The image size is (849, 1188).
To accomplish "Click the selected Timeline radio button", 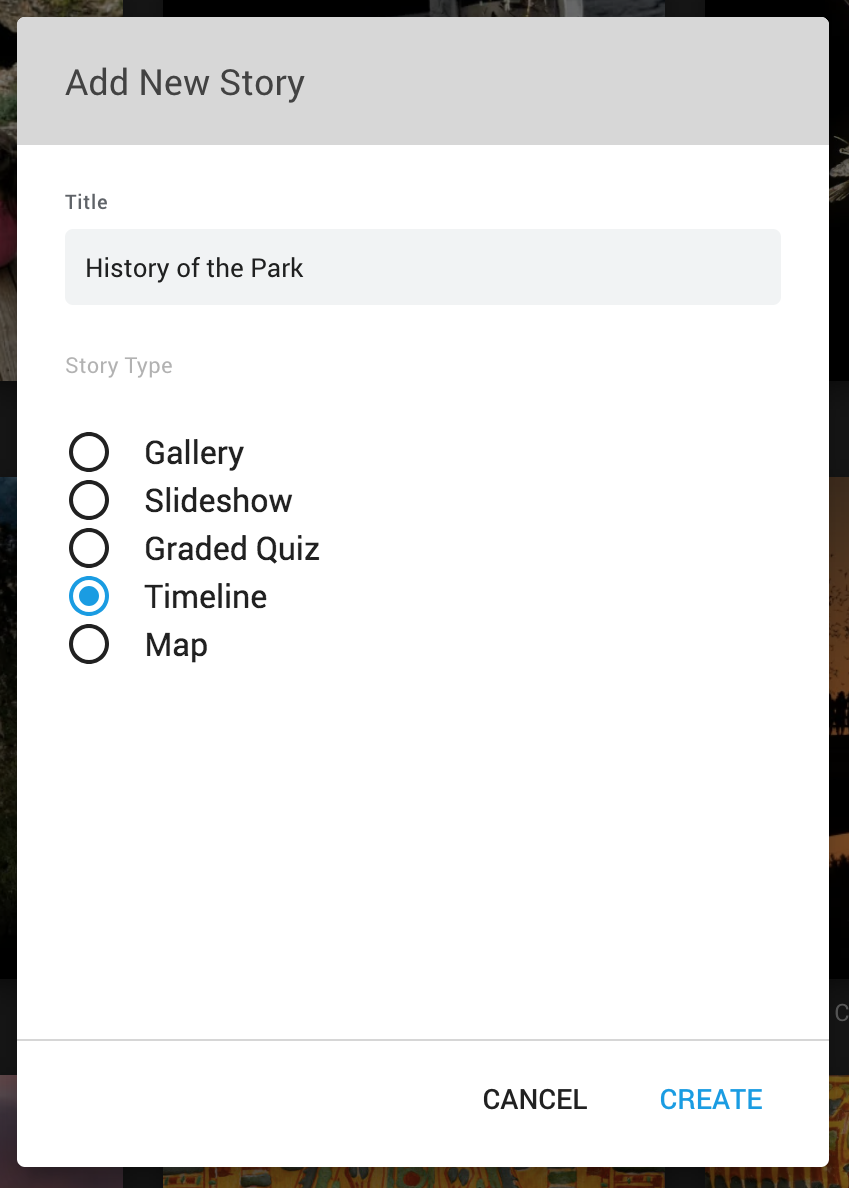I will (89, 596).
